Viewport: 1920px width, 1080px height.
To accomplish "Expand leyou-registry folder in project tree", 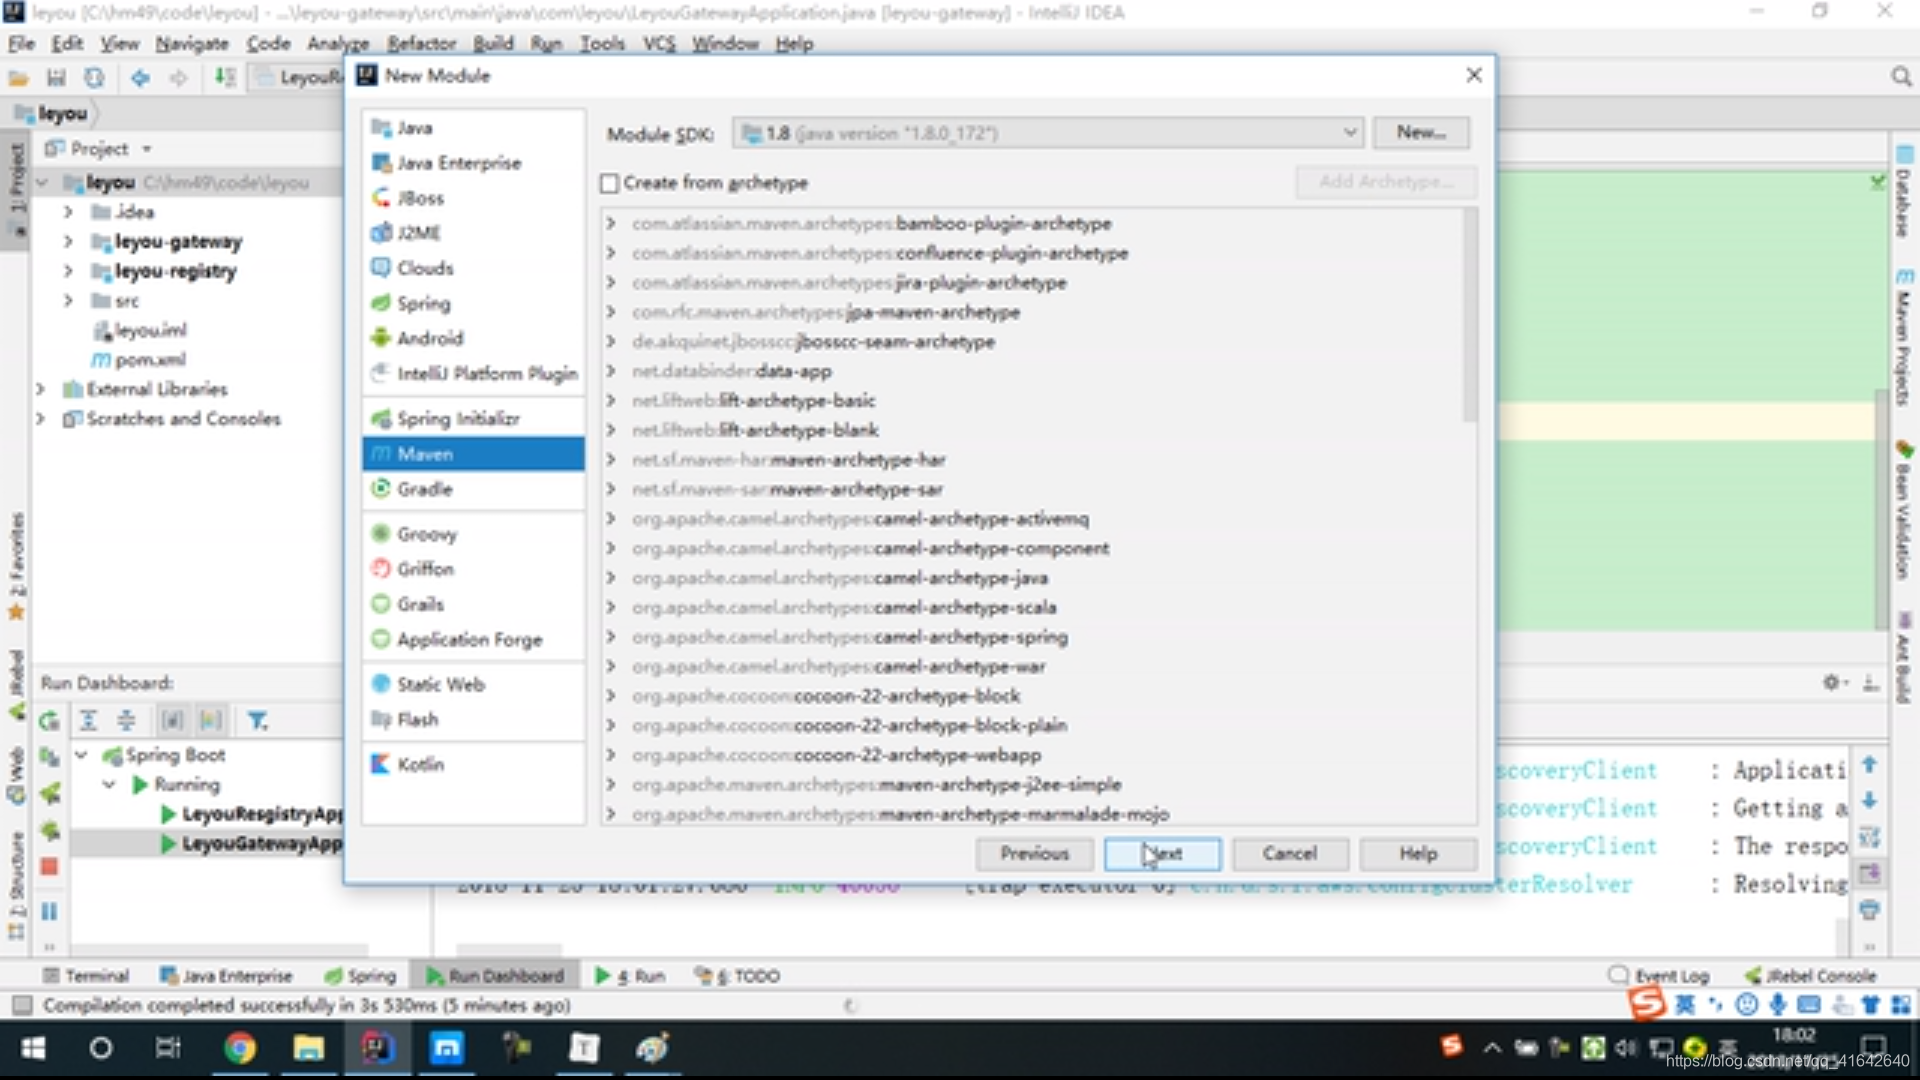I will click(x=67, y=271).
